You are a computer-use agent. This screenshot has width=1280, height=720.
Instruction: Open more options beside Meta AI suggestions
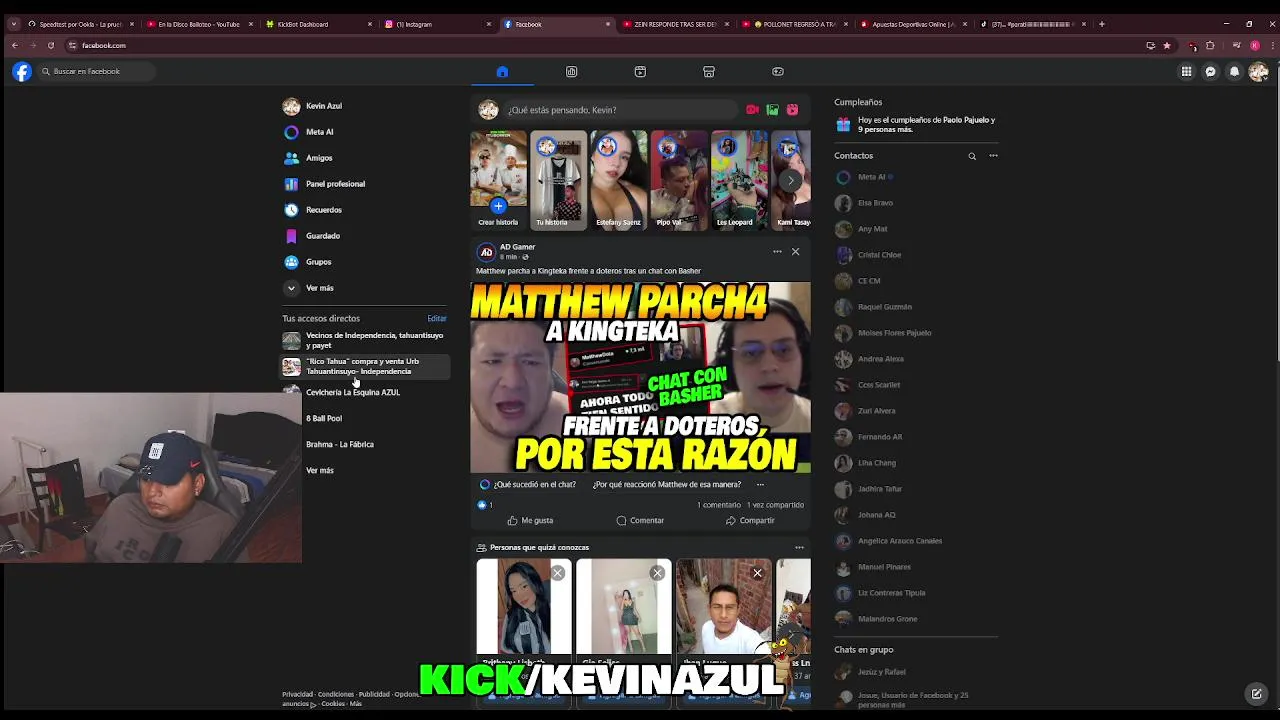(760, 485)
